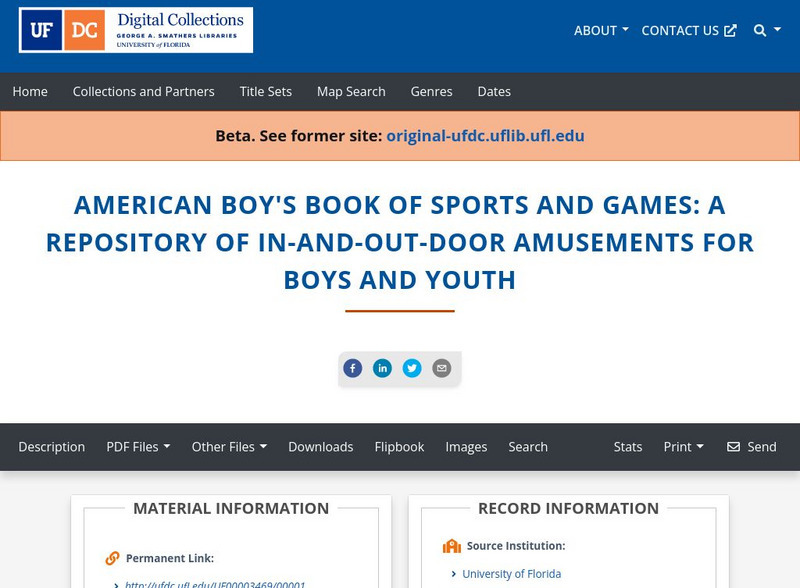
Task: Share the page via the LinkedIn icon
Action: click(x=382, y=368)
